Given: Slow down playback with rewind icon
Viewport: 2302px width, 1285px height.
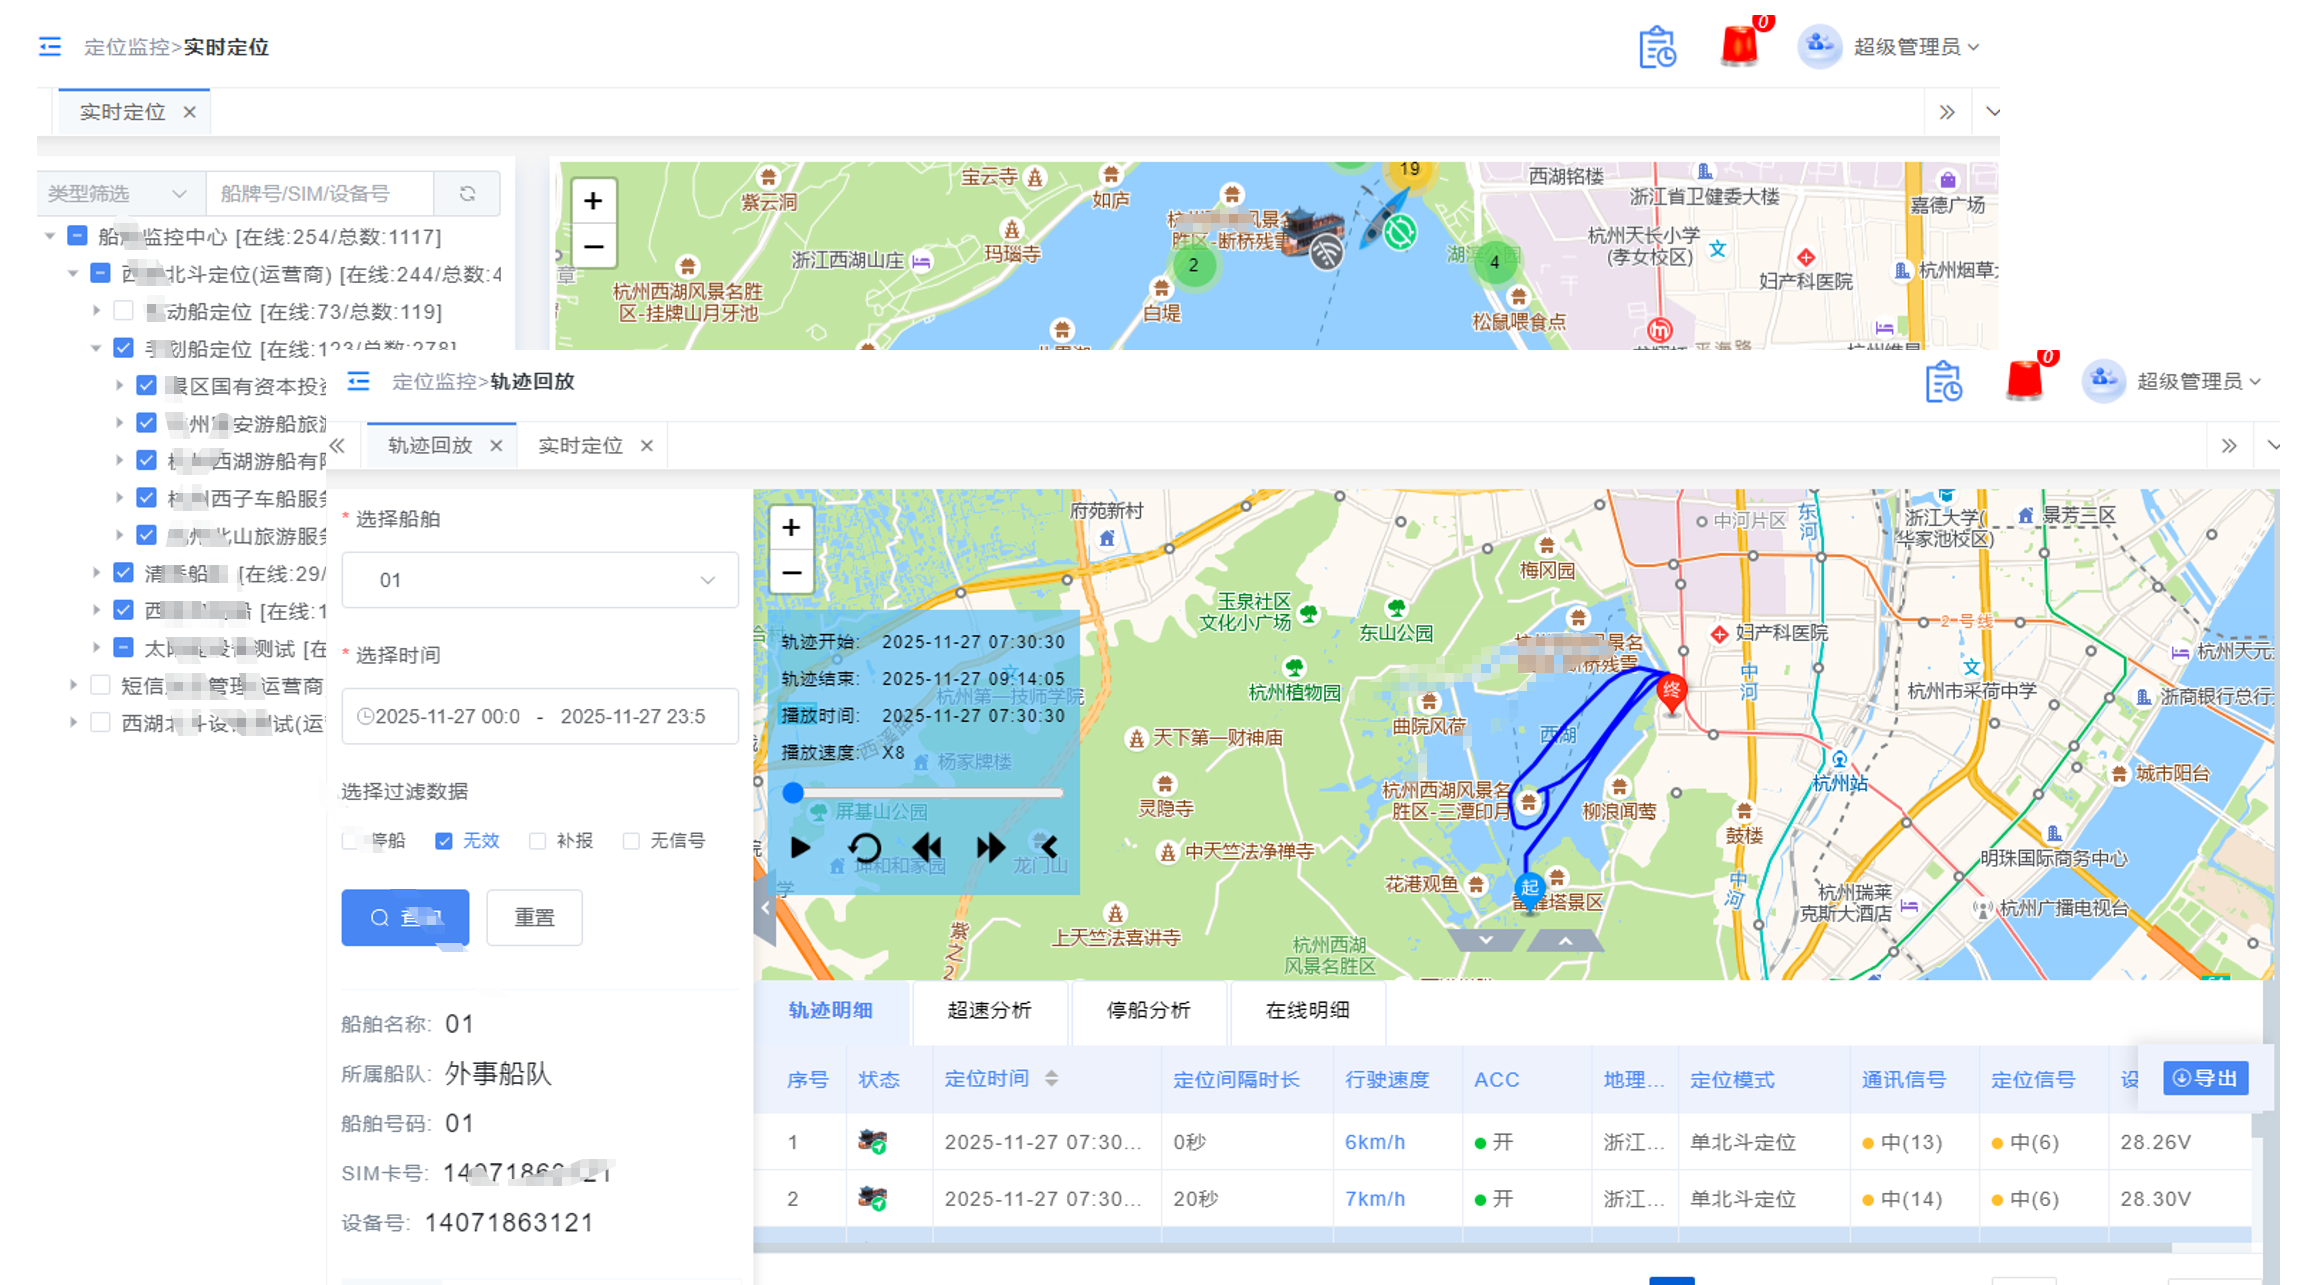Looking at the screenshot, I should [x=927, y=848].
